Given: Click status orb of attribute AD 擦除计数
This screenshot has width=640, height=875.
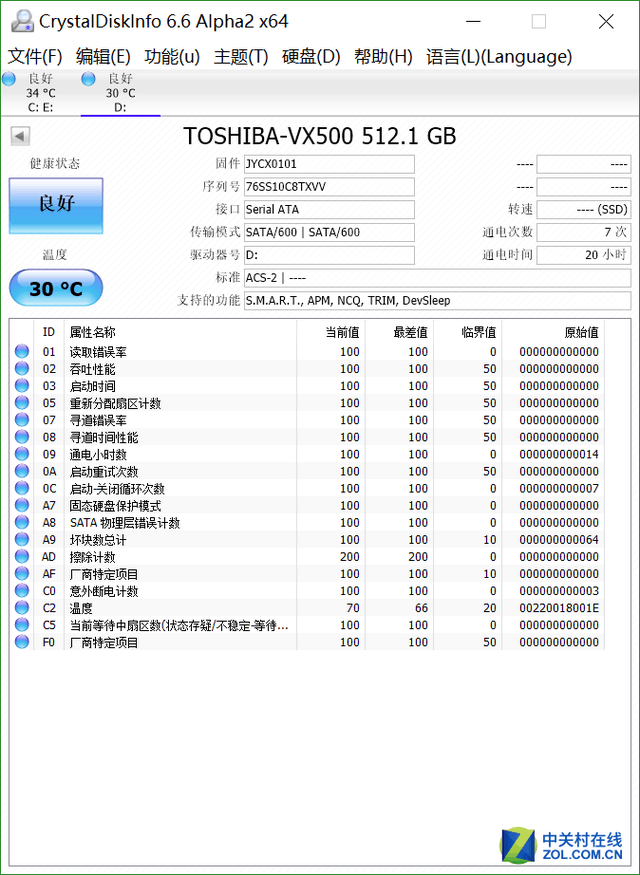Looking at the screenshot, I should 22,556.
